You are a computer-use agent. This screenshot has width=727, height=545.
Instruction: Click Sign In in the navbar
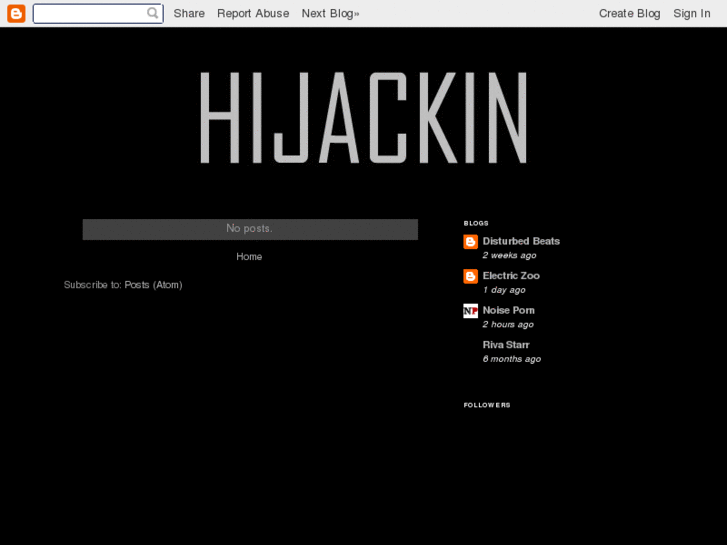tap(692, 13)
